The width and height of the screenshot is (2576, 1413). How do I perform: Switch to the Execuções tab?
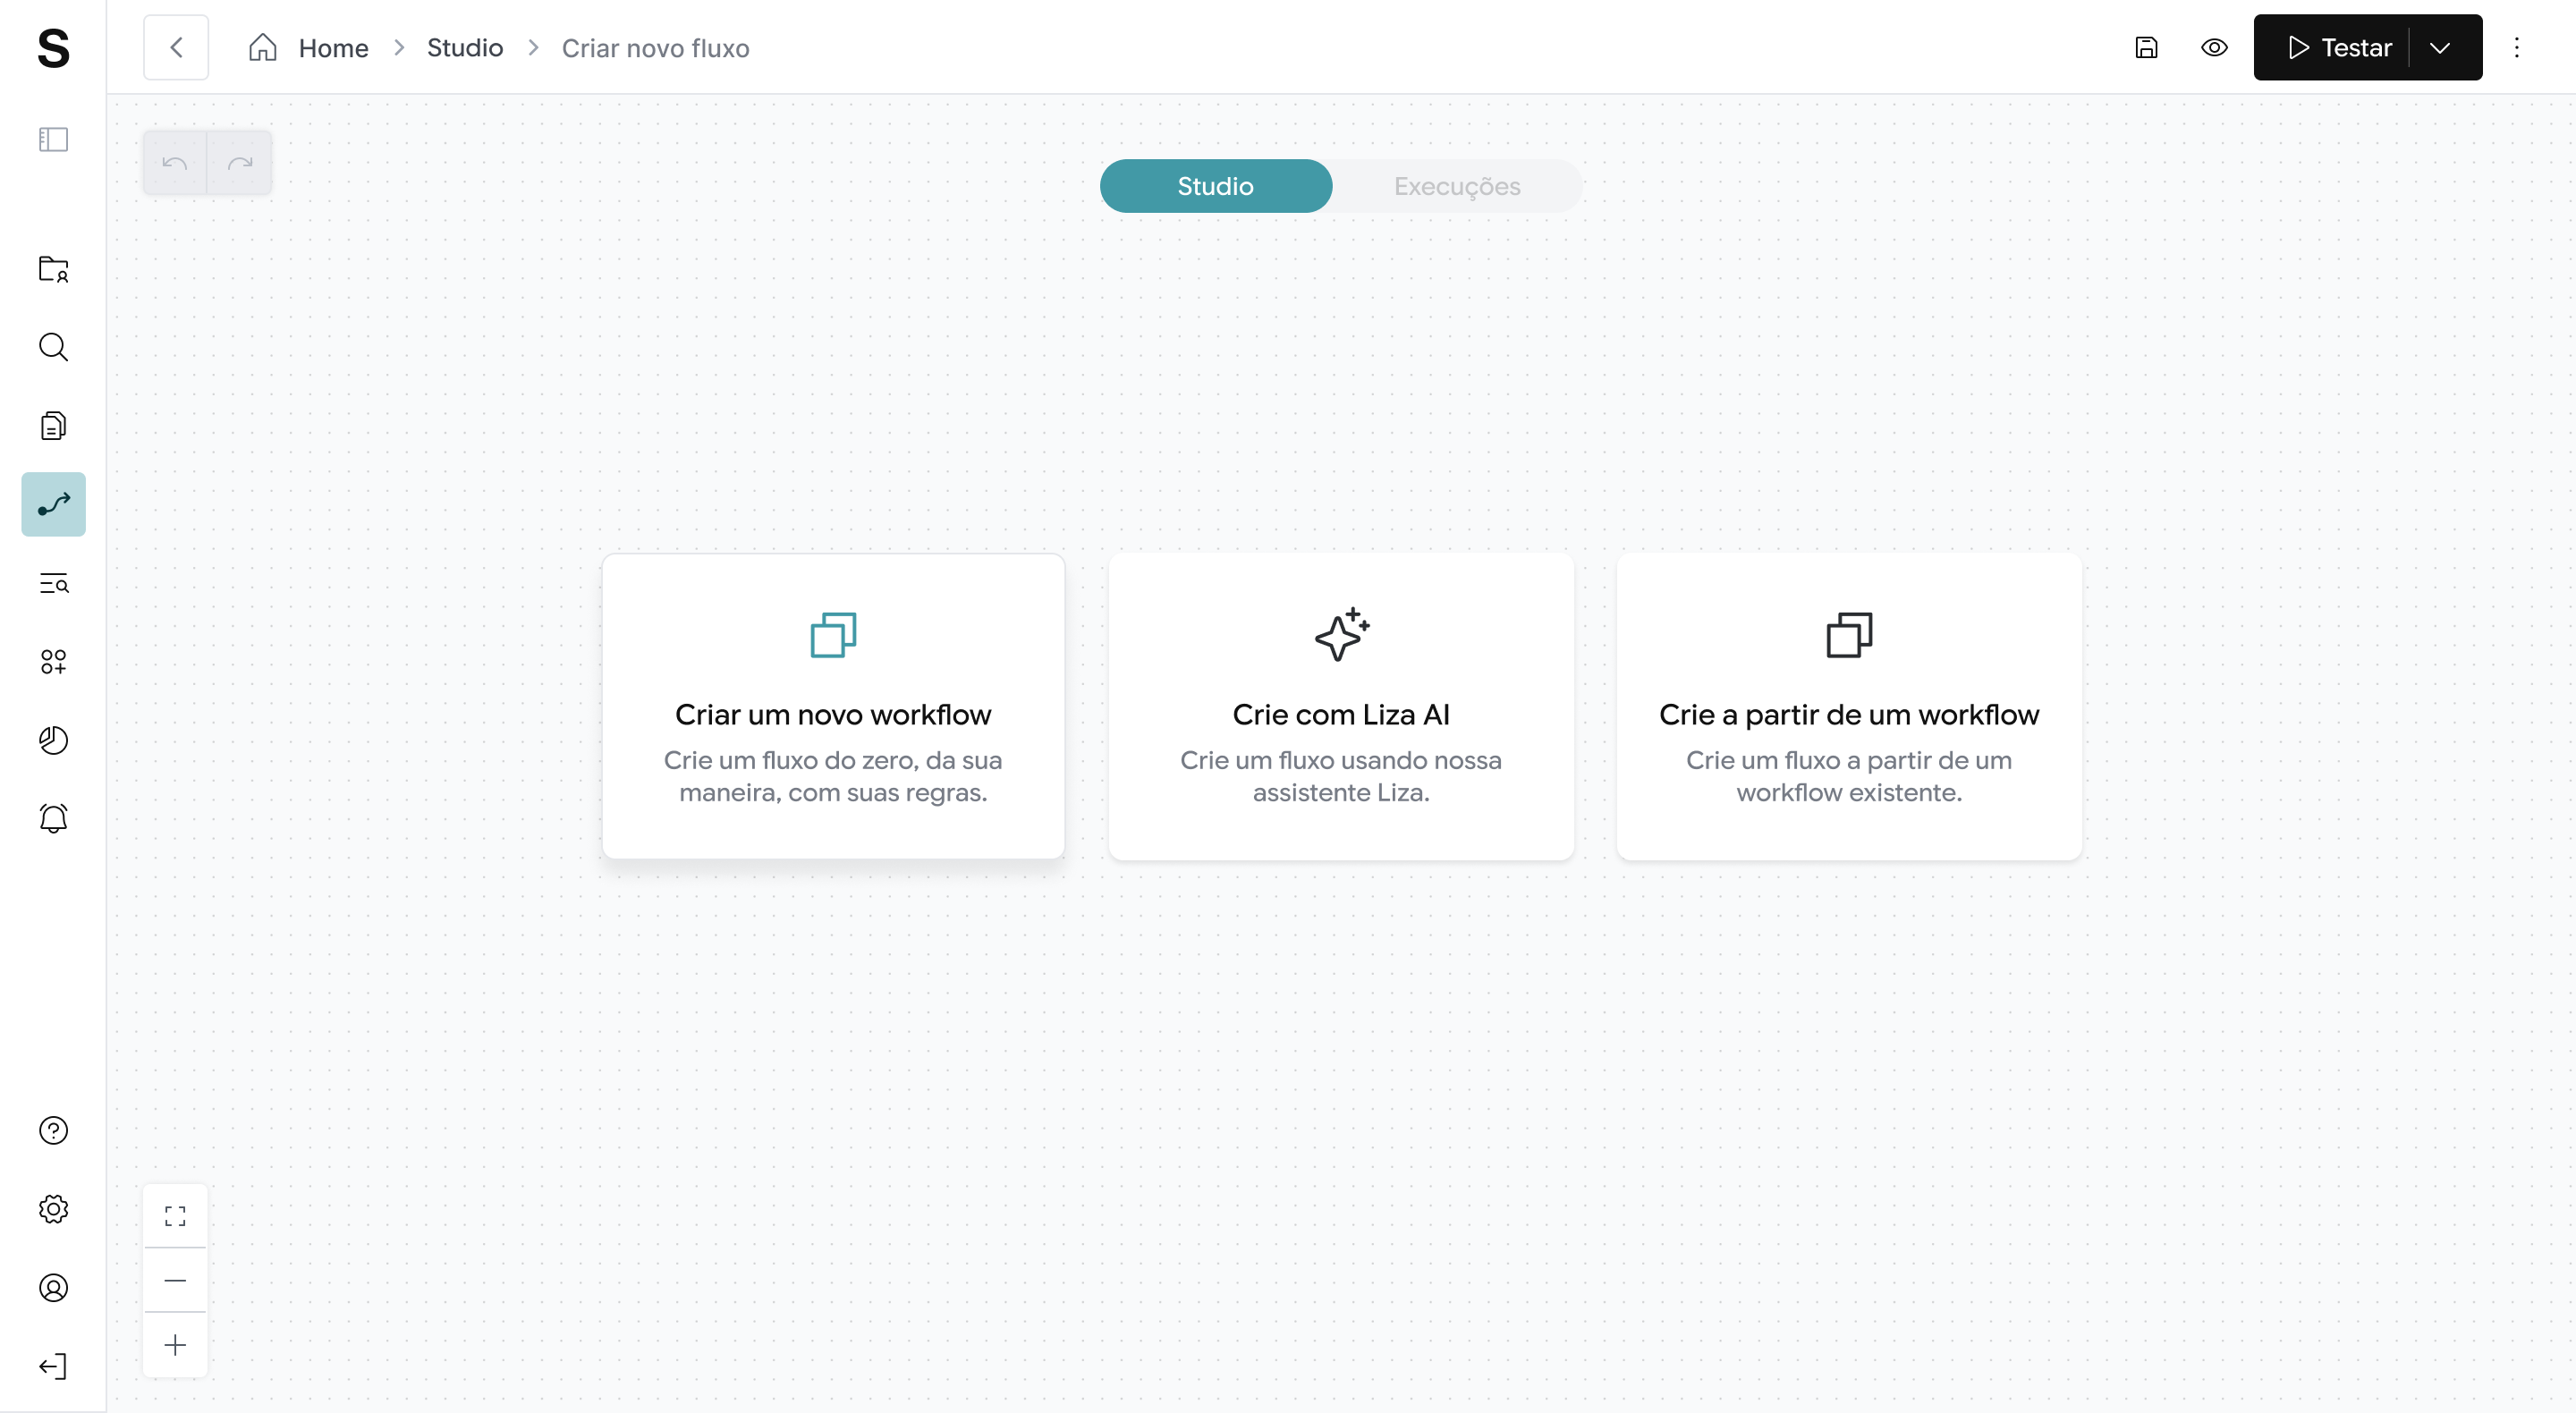click(x=1457, y=186)
